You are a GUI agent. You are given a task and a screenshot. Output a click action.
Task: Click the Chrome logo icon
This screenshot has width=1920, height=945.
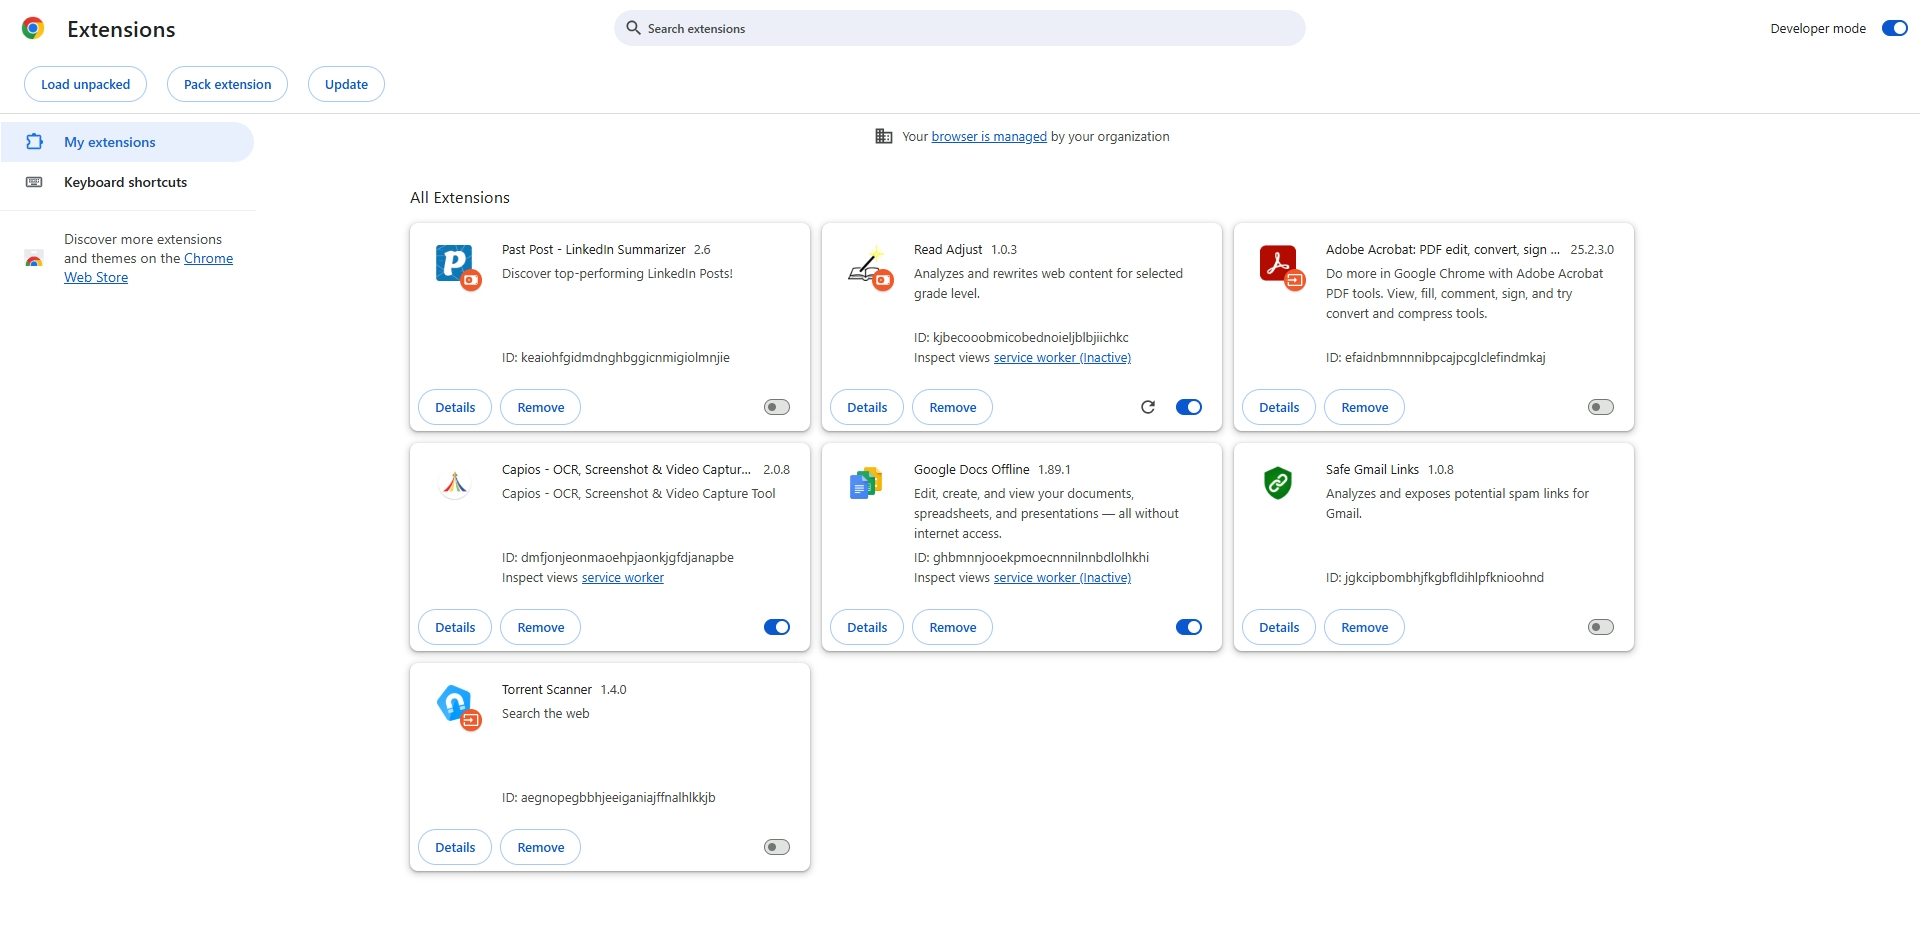pyautogui.click(x=33, y=28)
